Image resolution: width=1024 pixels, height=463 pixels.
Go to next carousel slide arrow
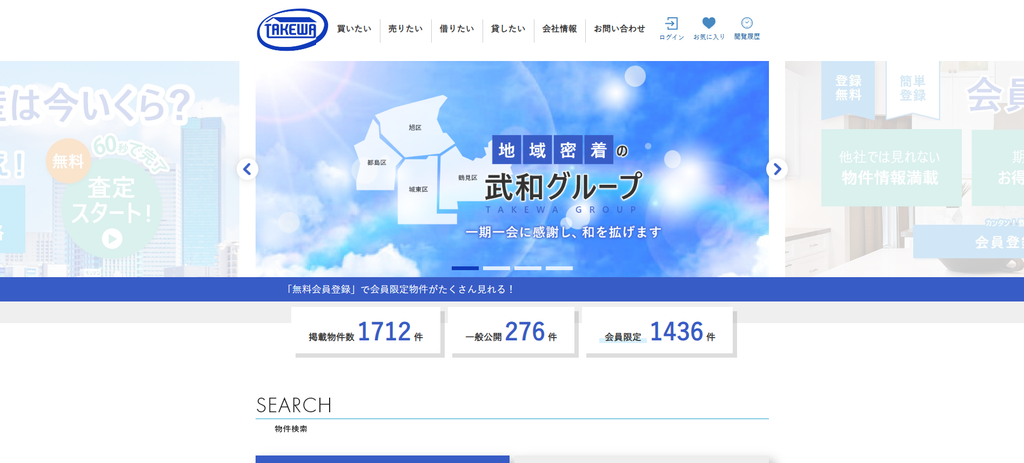click(776, 169)
